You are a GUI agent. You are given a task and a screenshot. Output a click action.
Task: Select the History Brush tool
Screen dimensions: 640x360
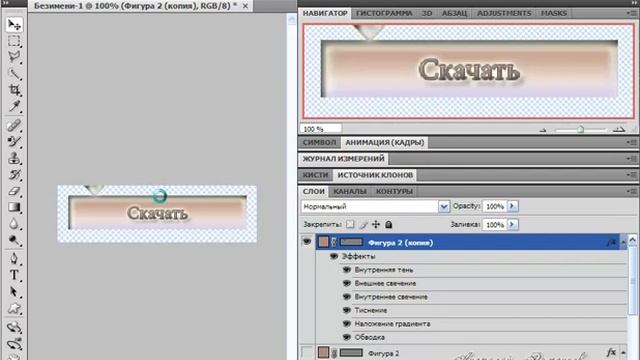(x=14, y=175)
